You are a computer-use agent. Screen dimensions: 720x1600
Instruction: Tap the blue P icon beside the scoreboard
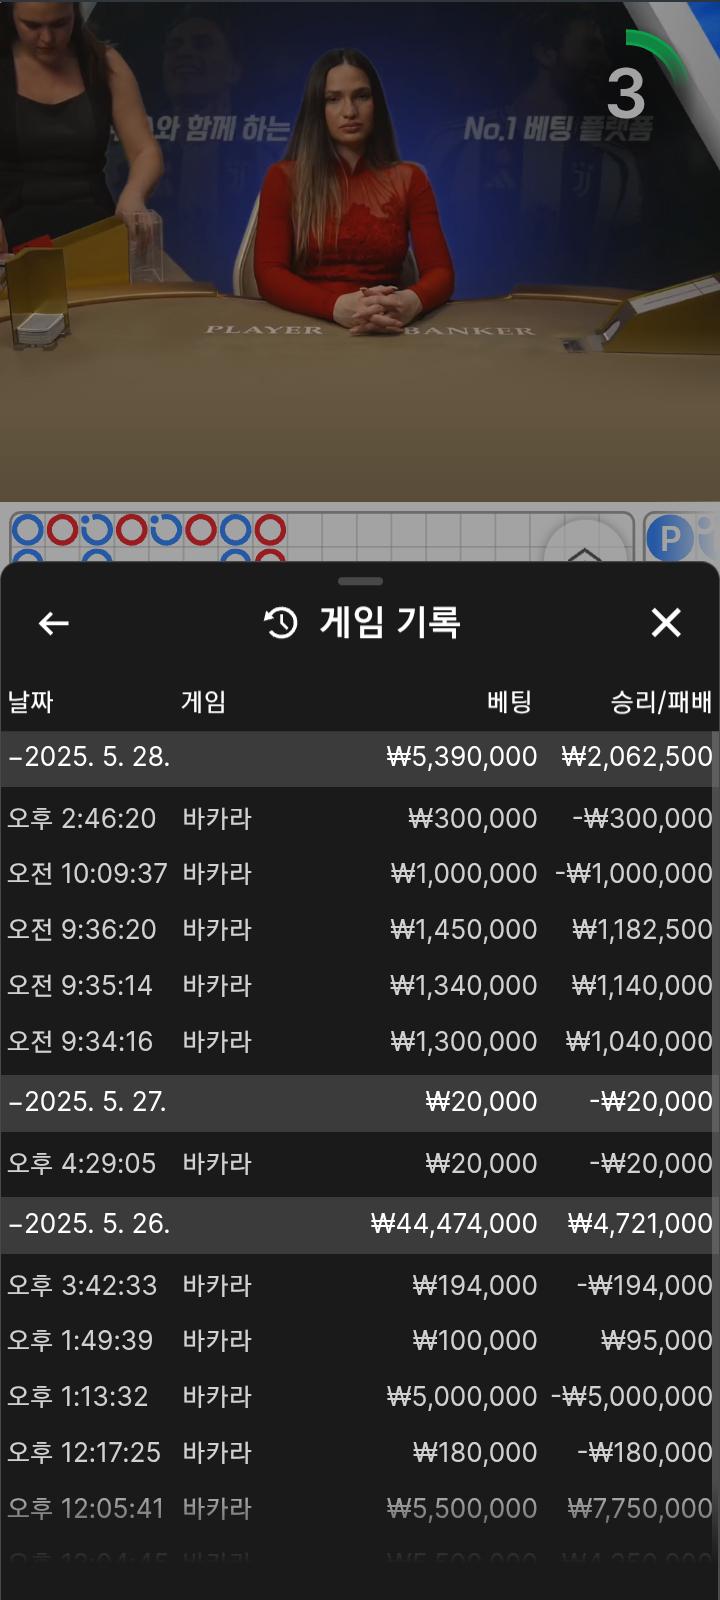[669, 539]
